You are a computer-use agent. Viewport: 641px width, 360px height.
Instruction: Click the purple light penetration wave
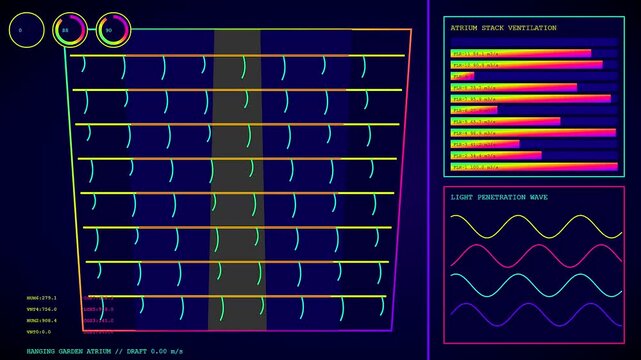tap(536, 315)
